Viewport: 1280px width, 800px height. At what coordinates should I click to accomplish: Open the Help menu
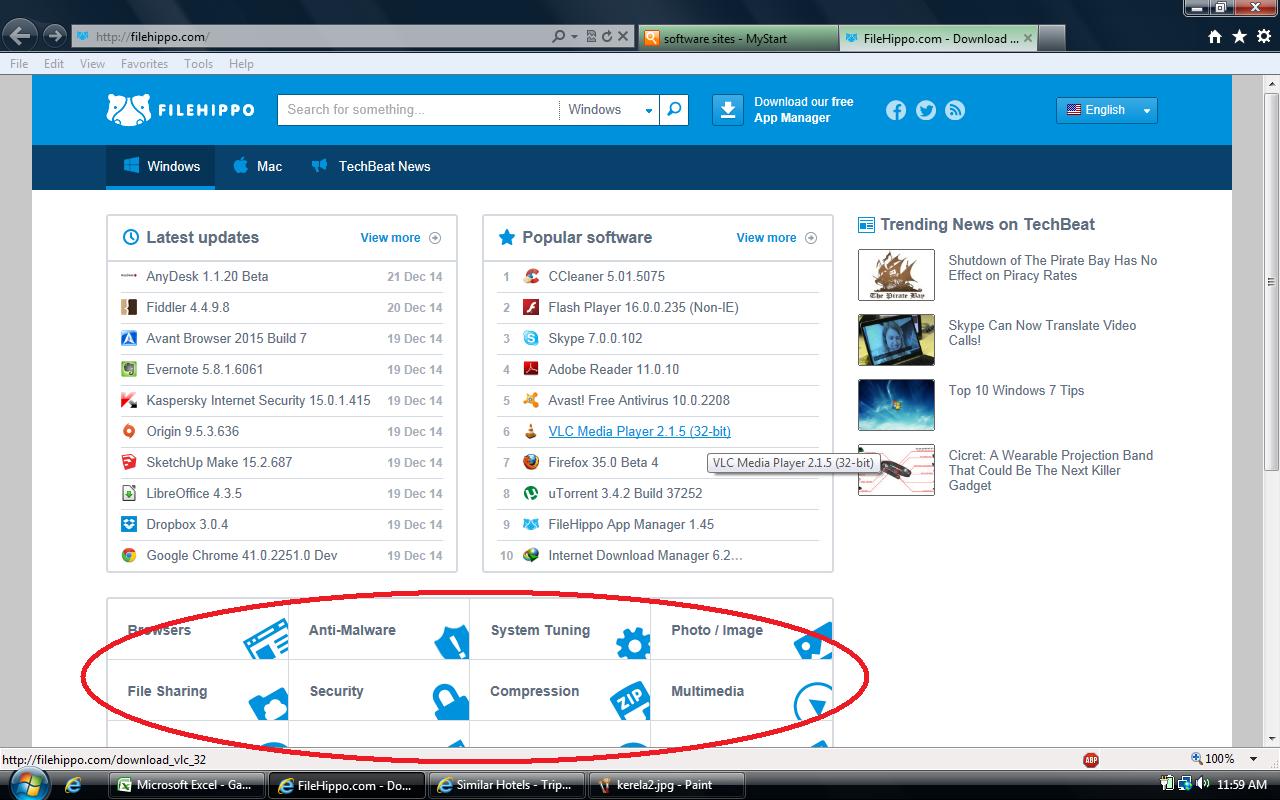coord(241,63)
